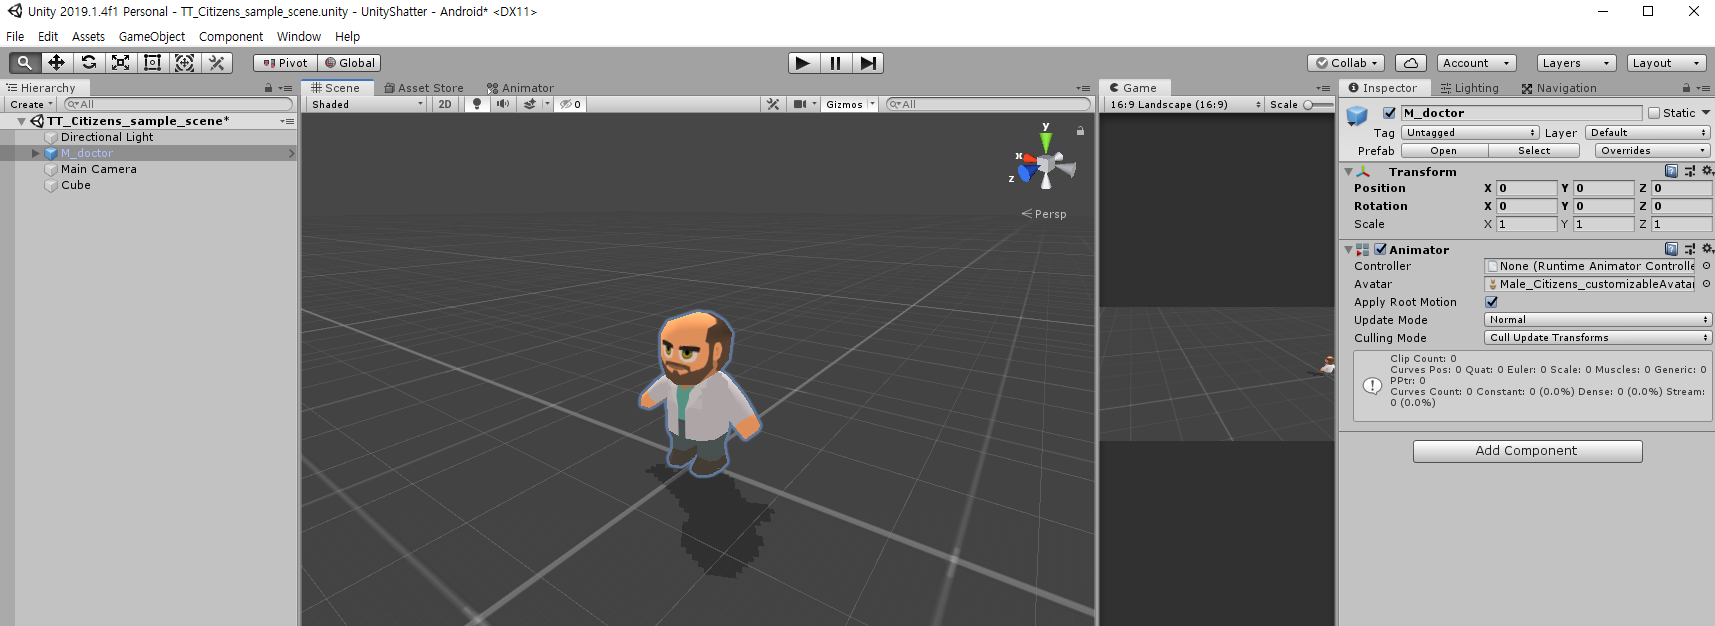Toggle Pivot/Center handle position
Screen dimensions: 1715x626
pyautogui.click(x=285, y=63)
